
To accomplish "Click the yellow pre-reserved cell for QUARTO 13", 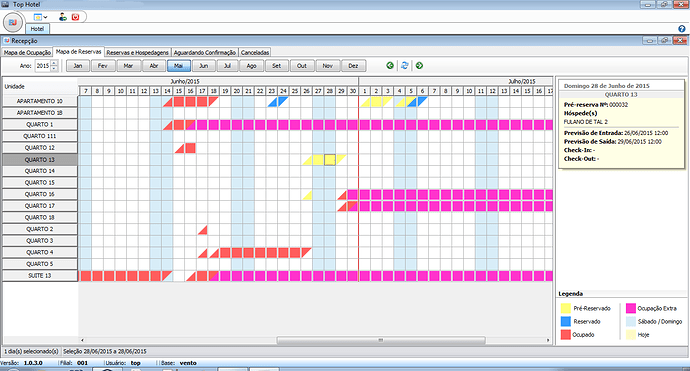I will (x=330, y=160).
